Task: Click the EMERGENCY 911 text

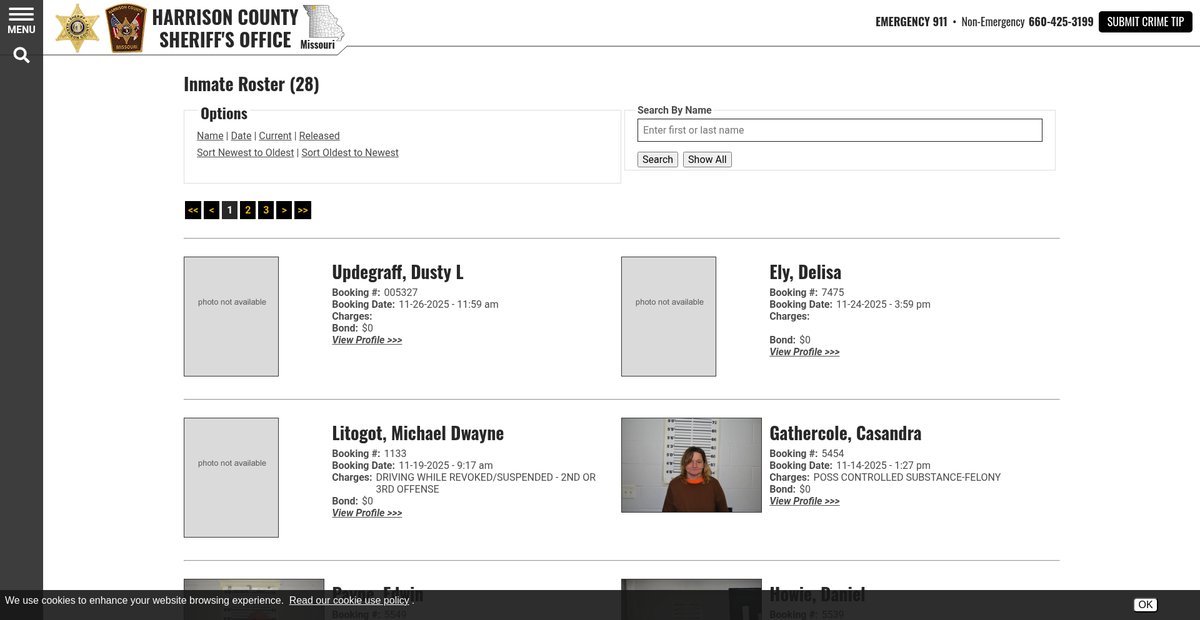Action: tap(911, 22)
